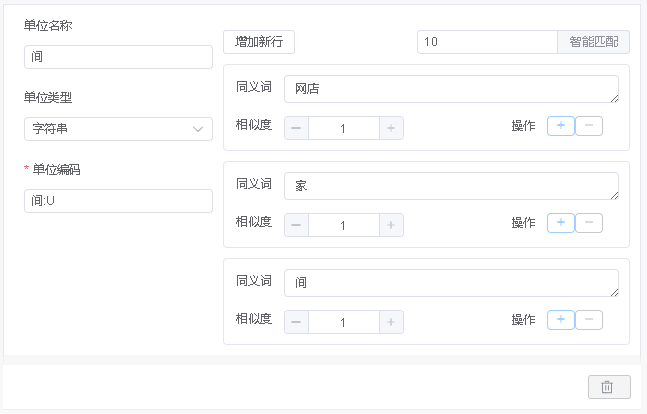Add a row after the 网店 synonym
The width and height of the screenshot is (647, 414).
[561, 126]
